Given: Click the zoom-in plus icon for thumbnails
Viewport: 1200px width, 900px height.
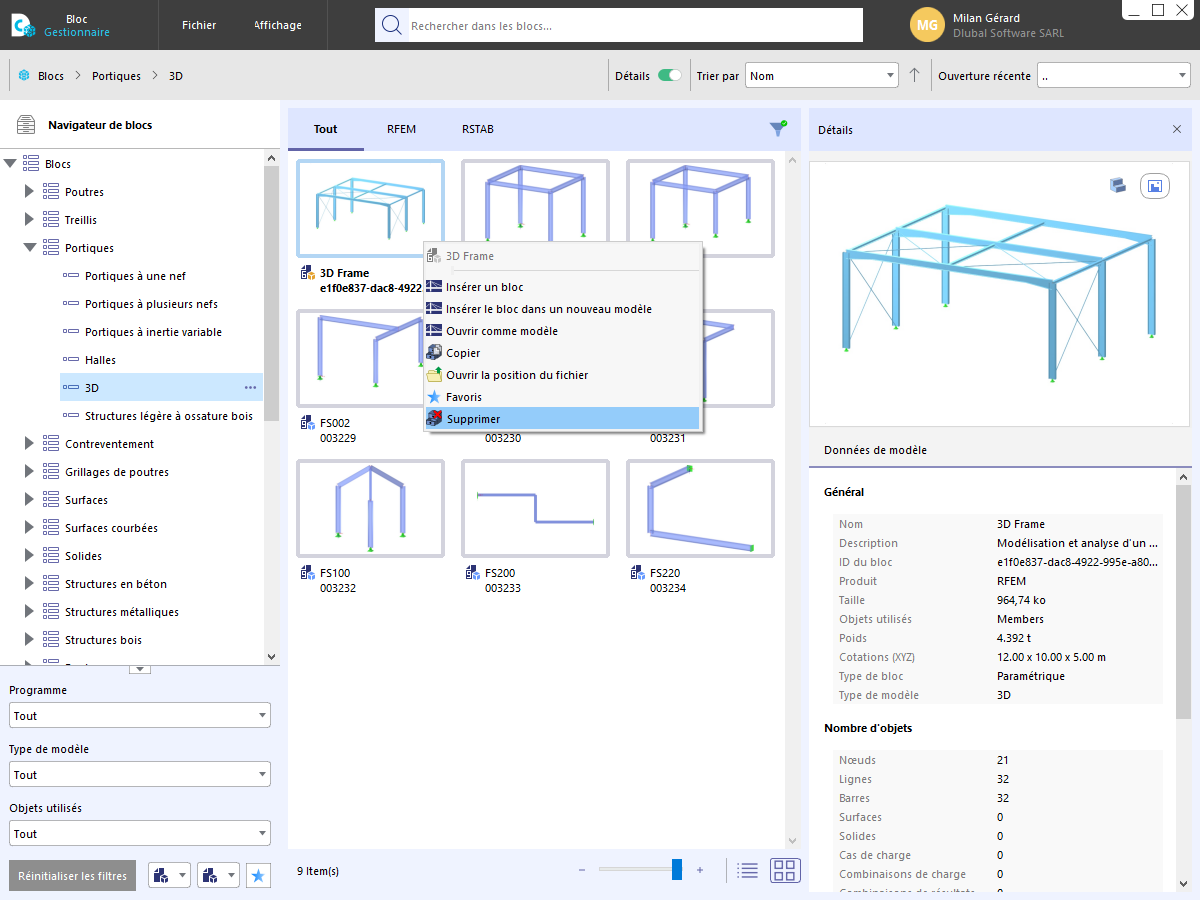Looking at the screenshot, I should tap(700, 870).
